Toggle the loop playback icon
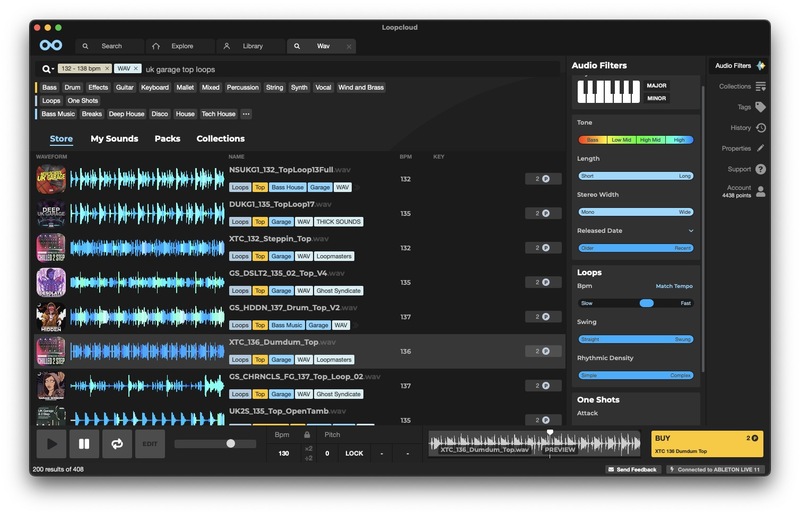The height and width of the screenshot is (515, 800). click(117, 443)
